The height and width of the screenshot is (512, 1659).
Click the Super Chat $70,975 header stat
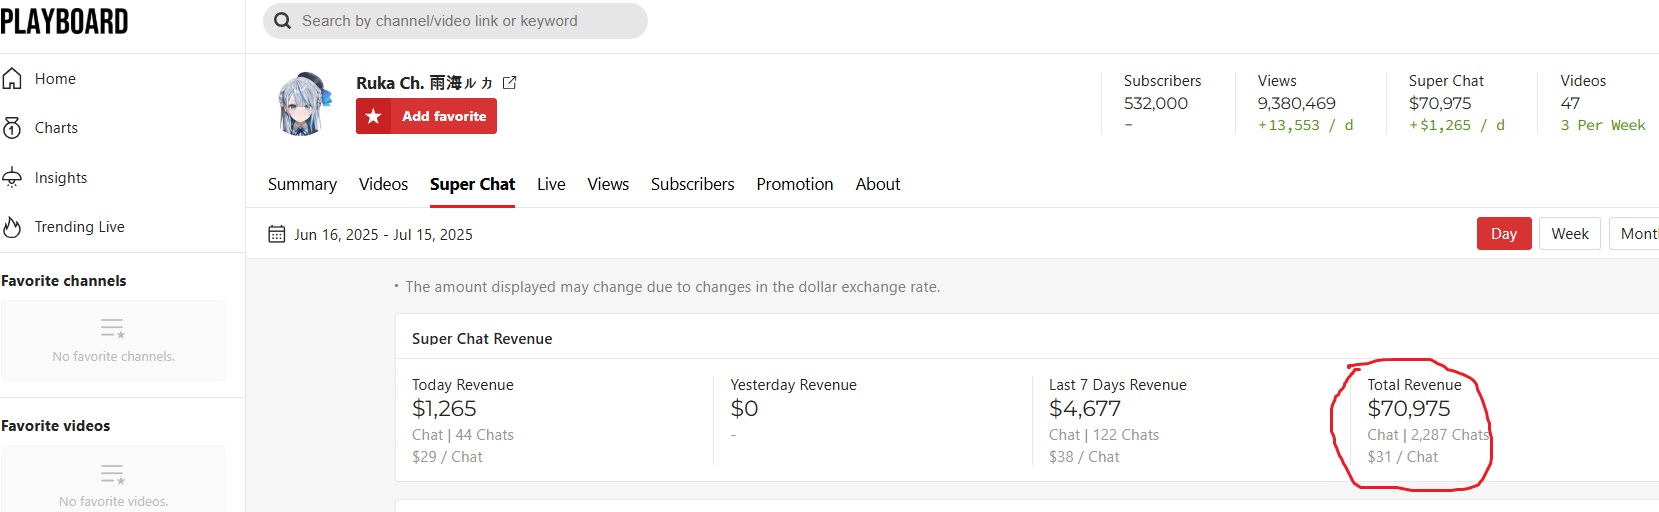click(x=1440, y=103)
